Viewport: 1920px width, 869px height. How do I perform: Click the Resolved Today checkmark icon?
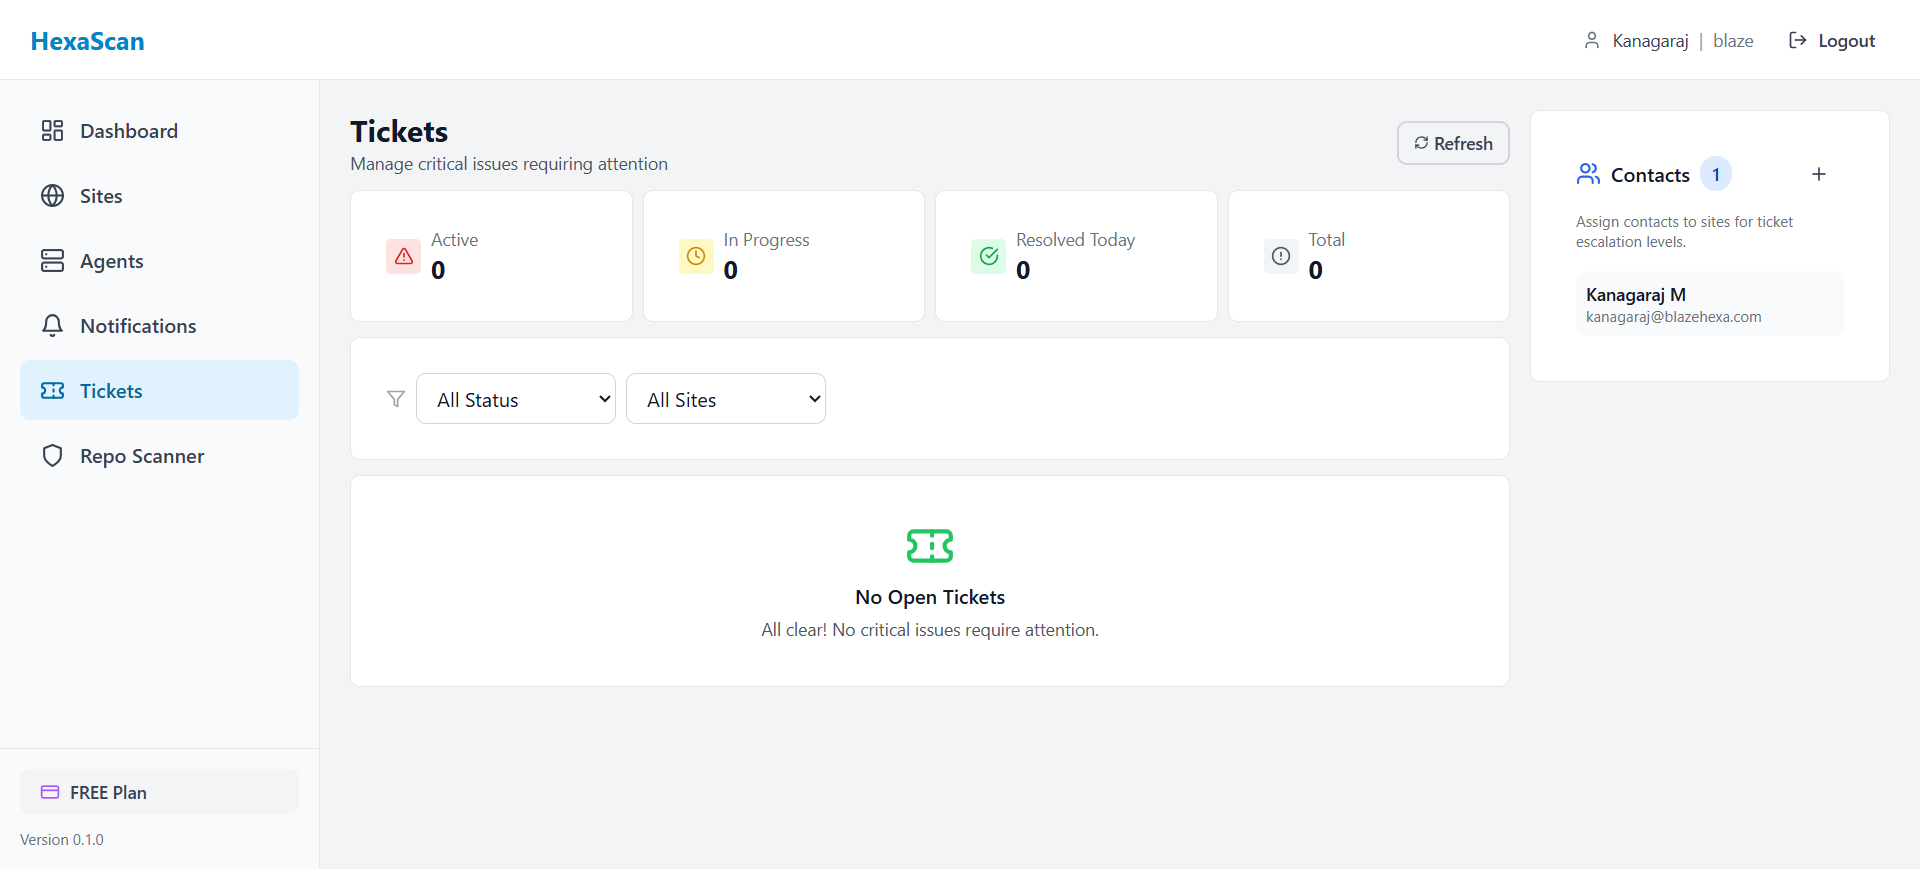click(989, 256)
